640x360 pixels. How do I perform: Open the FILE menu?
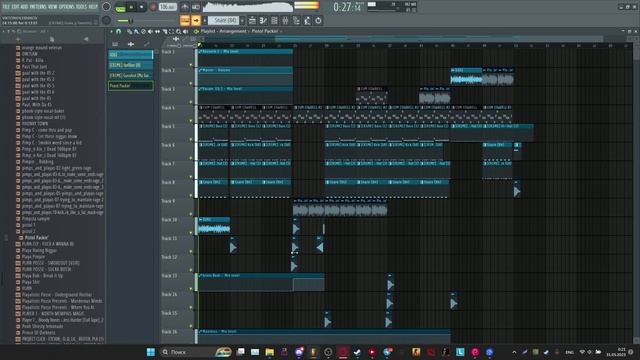[6, 7]
